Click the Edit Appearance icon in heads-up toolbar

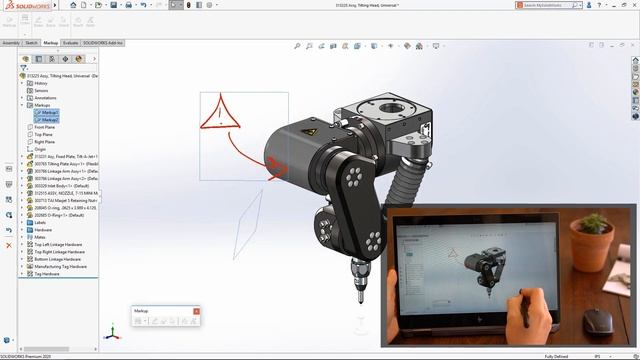(407, 46)
